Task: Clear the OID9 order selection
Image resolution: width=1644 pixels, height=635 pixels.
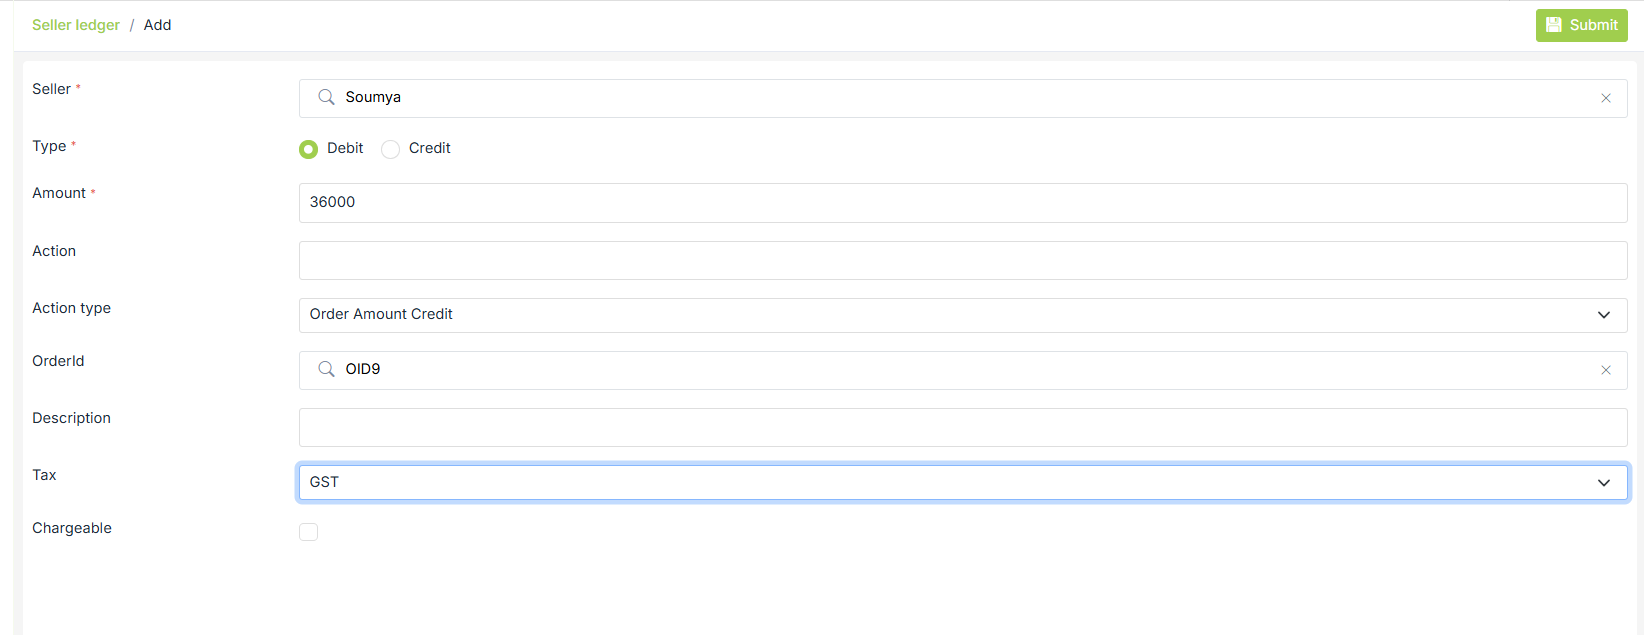Action: (1606, 370)
